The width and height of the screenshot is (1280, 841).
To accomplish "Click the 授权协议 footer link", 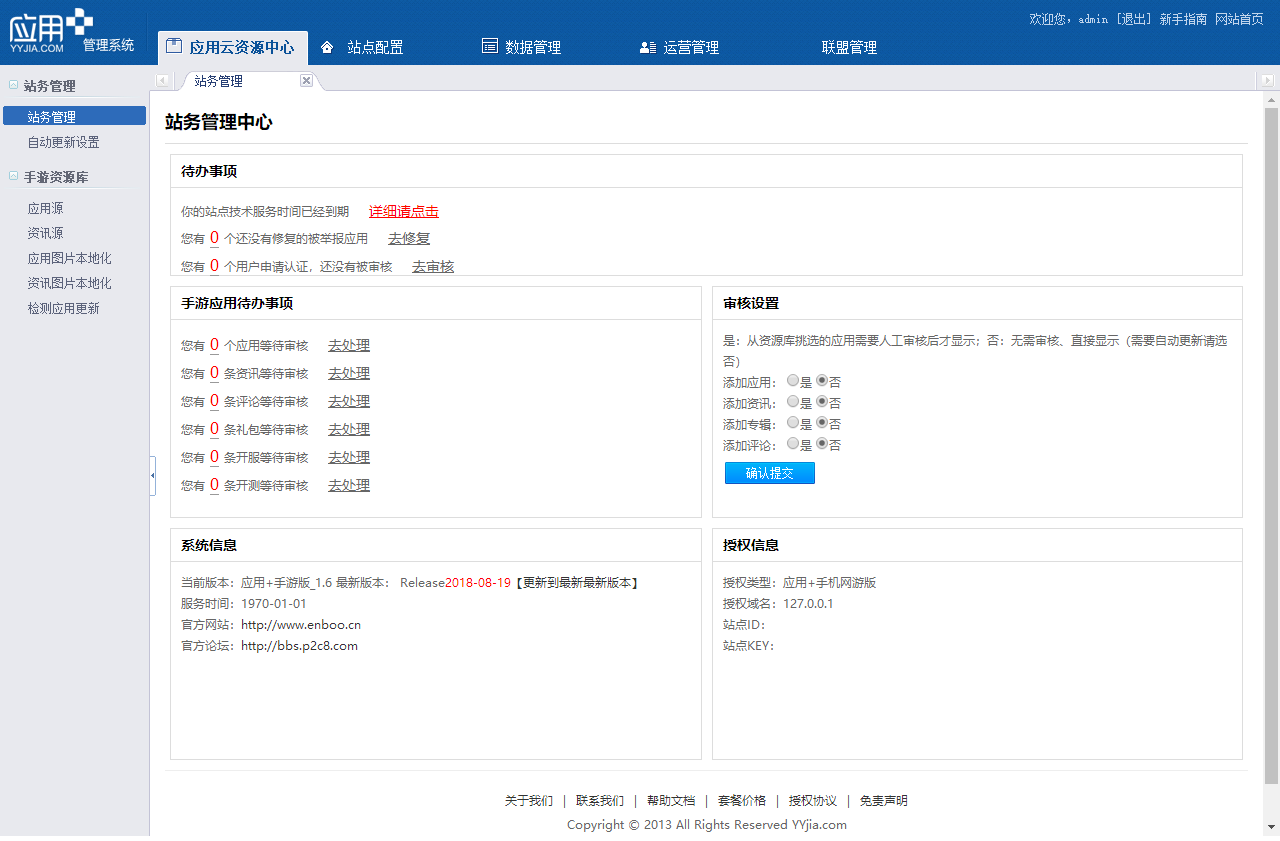I will [x=813, y=801].
